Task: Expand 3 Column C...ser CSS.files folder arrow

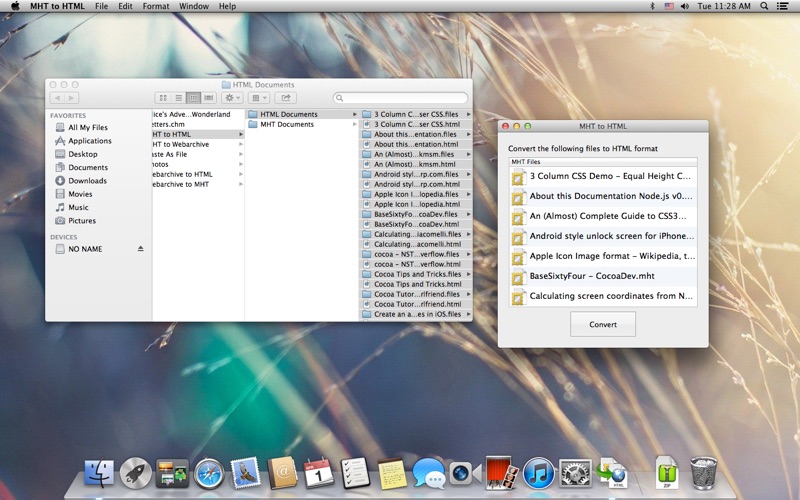Action: tap(468, 114)
